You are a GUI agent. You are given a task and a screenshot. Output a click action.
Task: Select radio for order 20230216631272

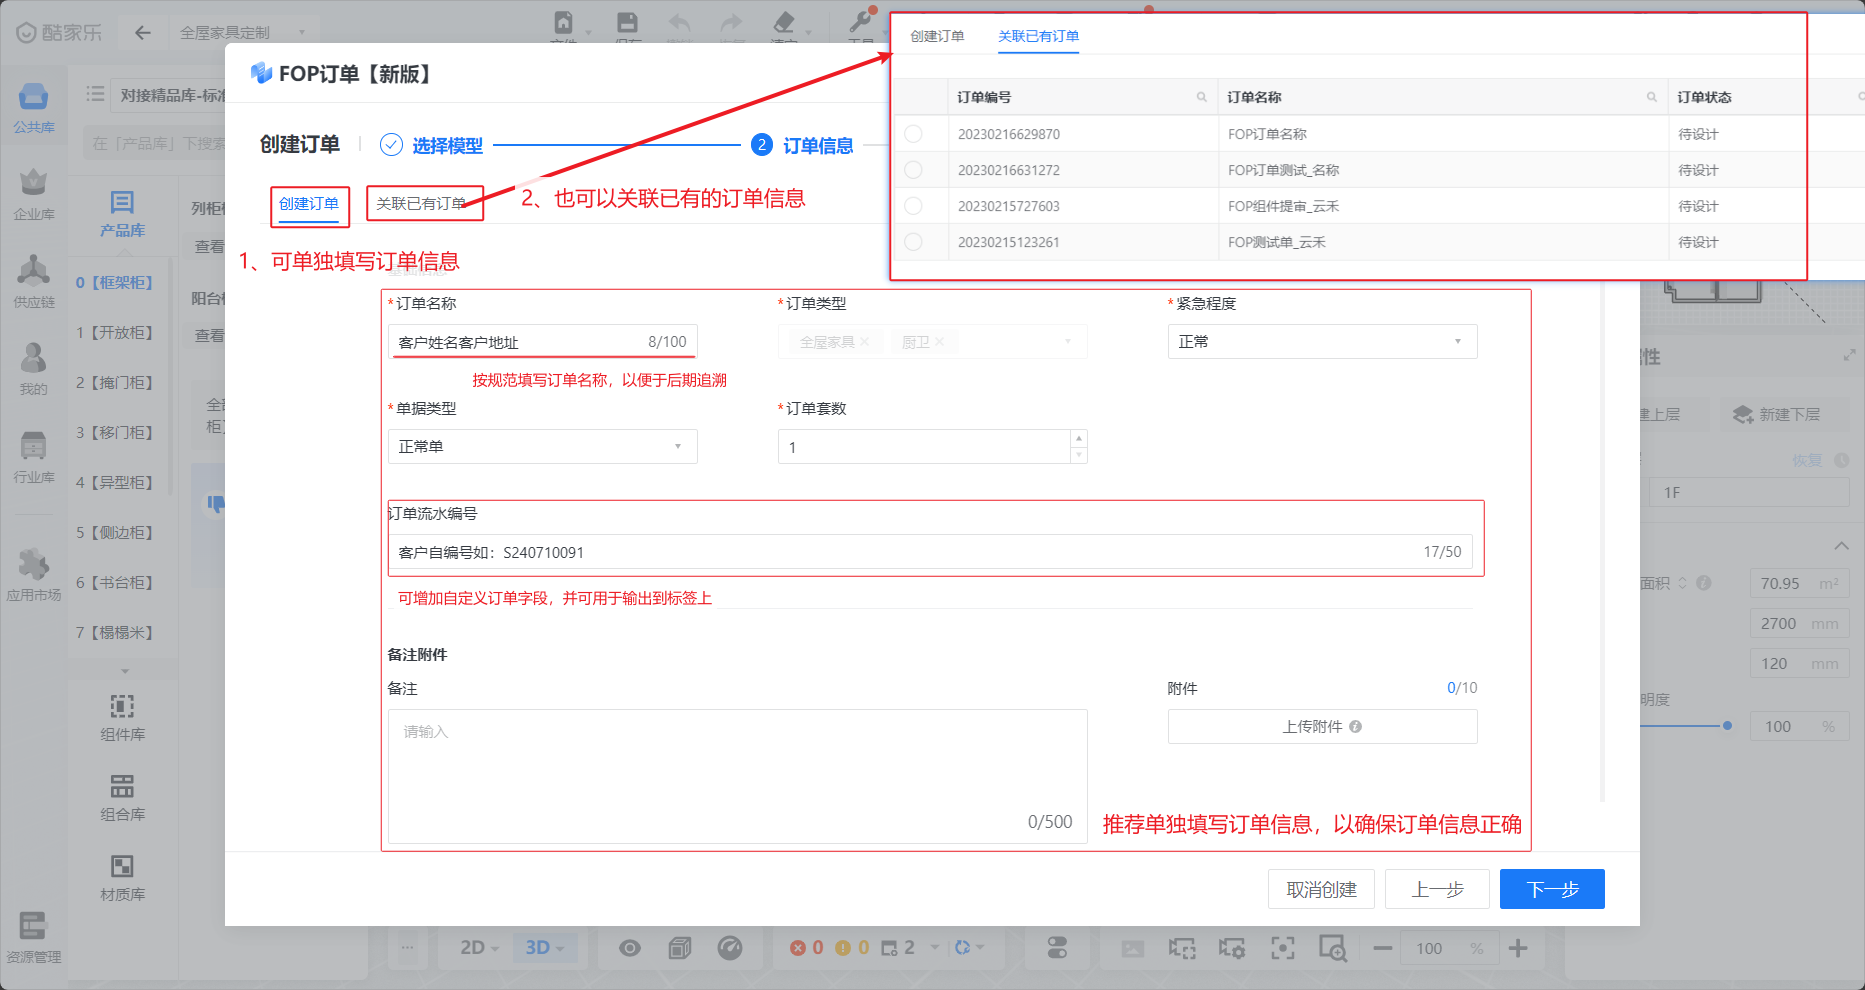(913, 170)
